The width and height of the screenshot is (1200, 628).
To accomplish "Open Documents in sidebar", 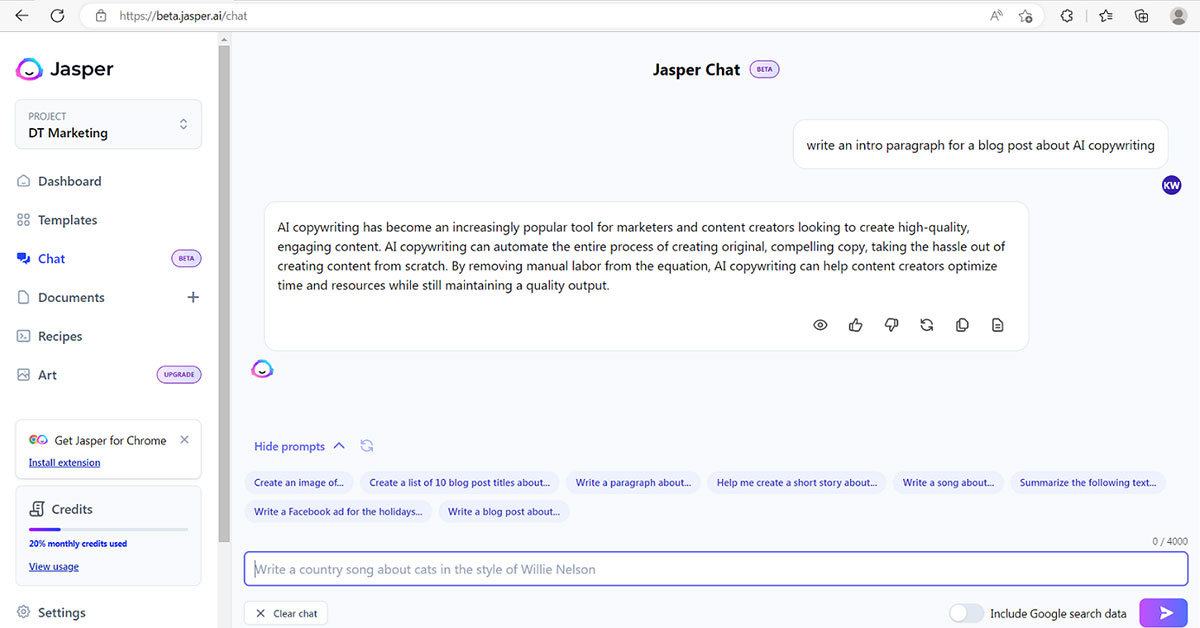I will (62, 297).
